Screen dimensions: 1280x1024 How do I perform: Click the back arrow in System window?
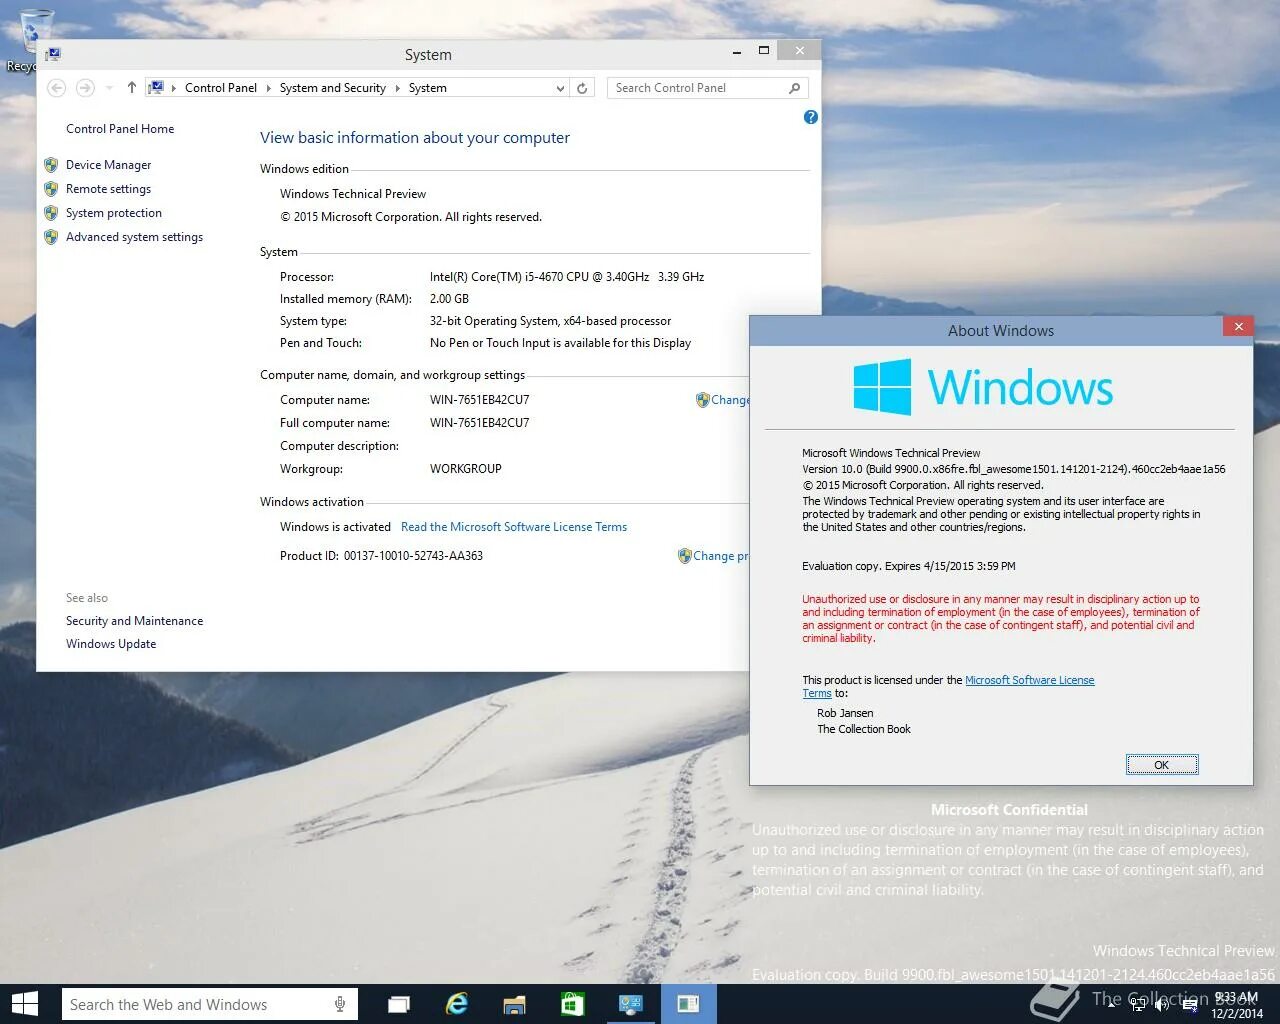coord(57,88)
